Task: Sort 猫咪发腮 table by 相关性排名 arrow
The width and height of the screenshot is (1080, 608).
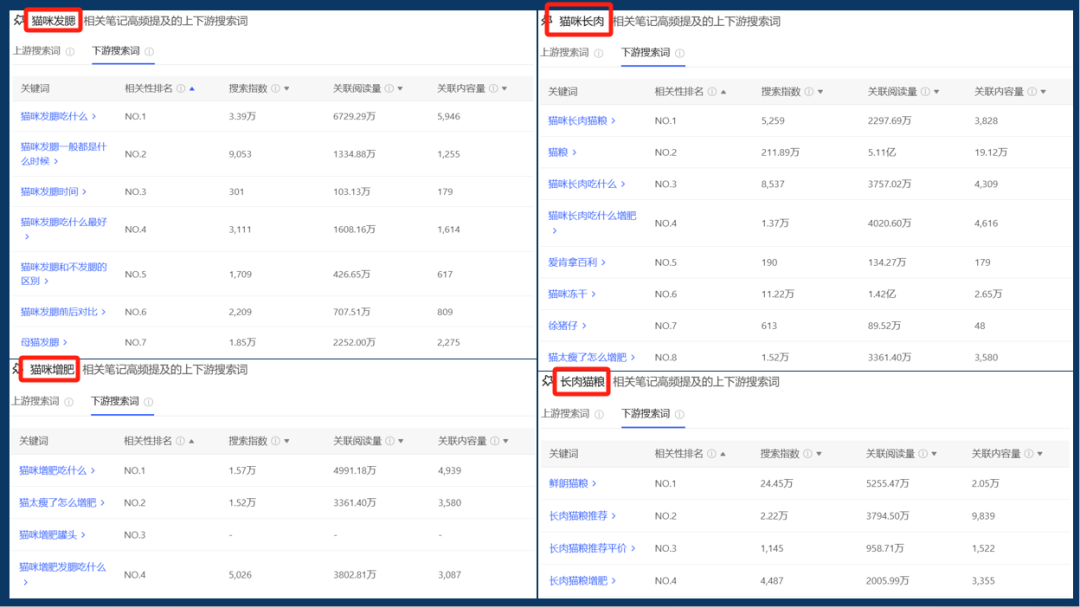Action: tap(192, 89)
